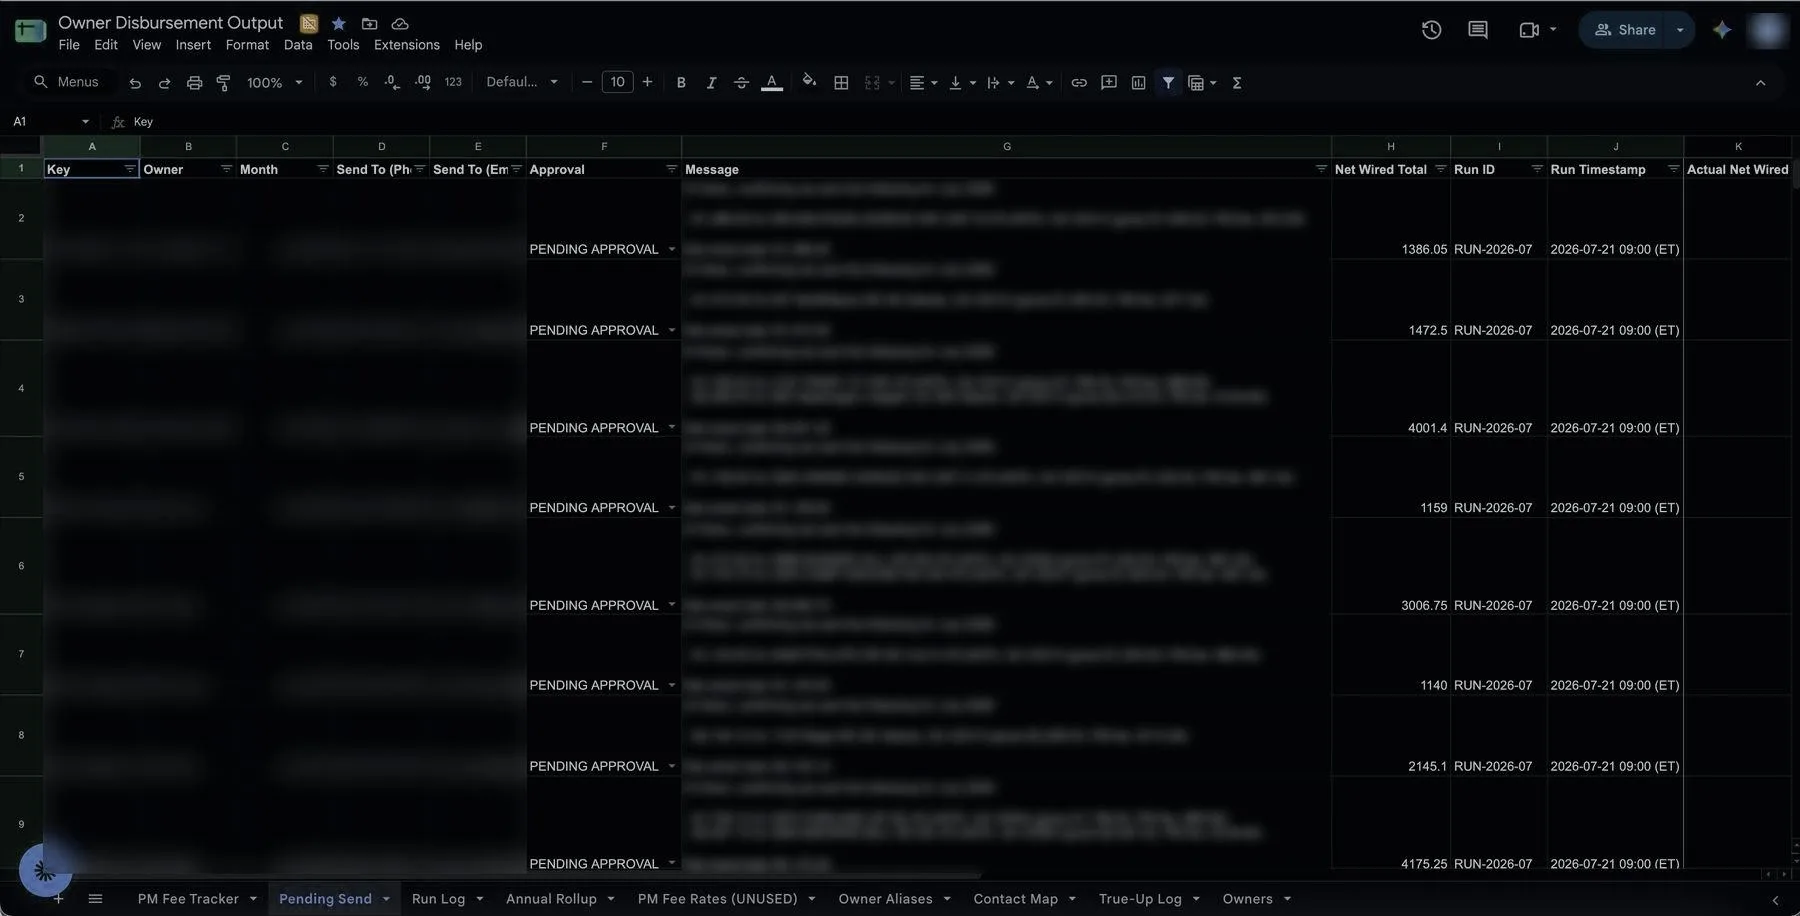Move document with folder icon
Viewport: 1800px width, 916px height.
[x=369, y=23]
